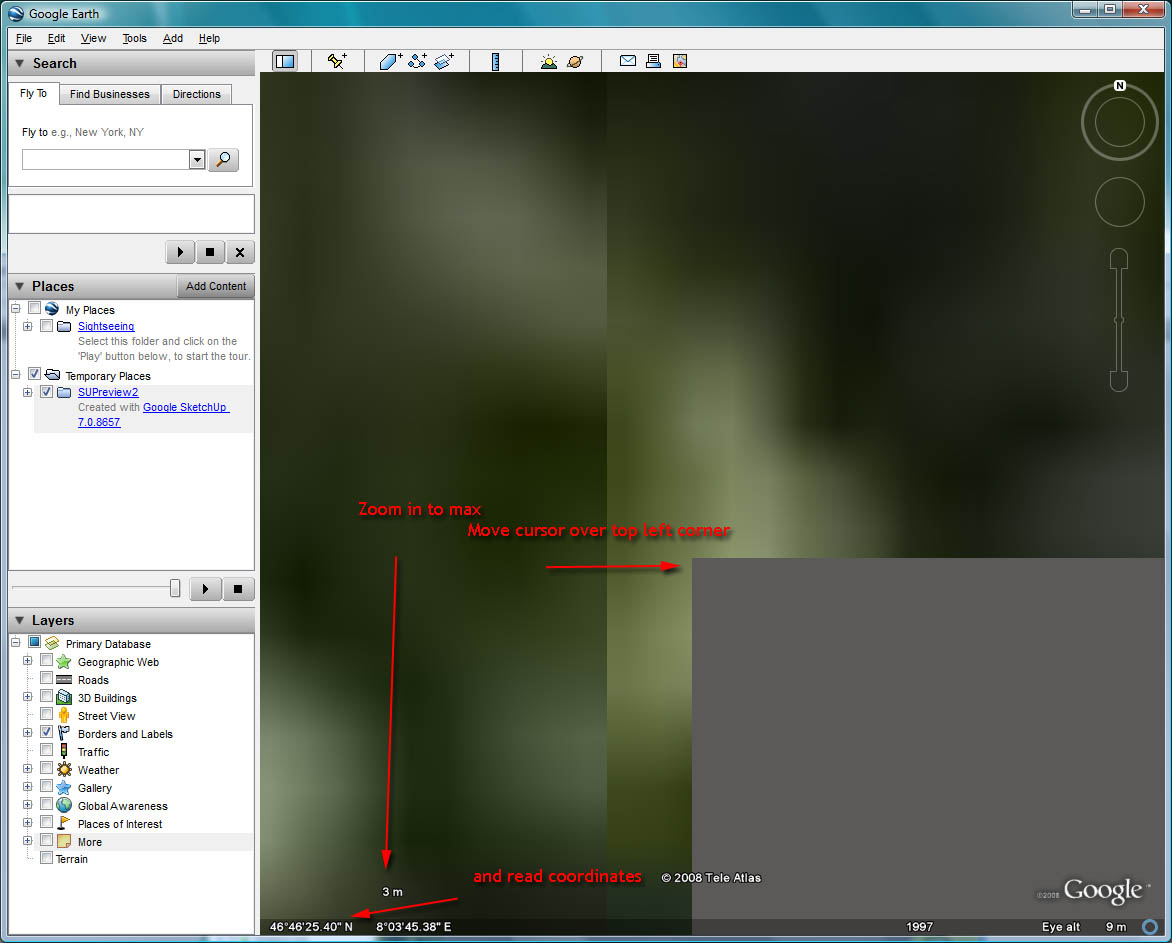Image resolution: width=1172 pixels, height=943 pixels.
Task: Expand the Geographic Web layer
Action: coord(28,661)
